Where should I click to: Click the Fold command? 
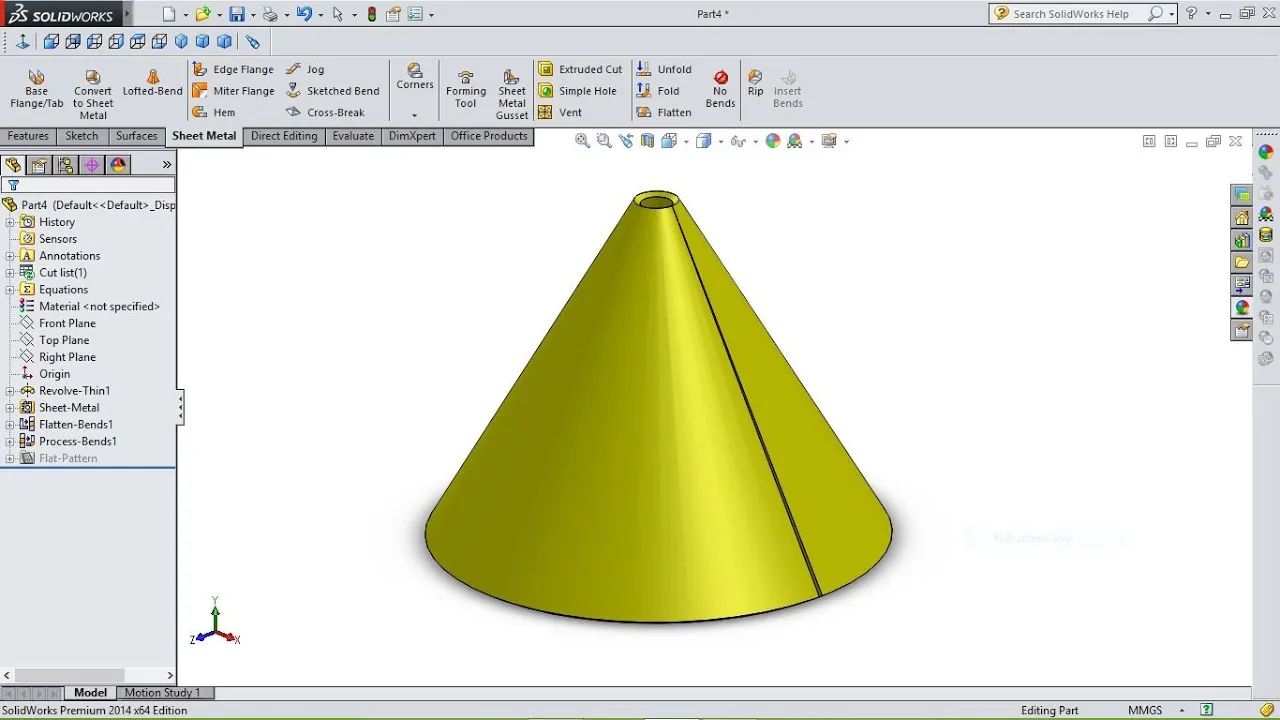pos(658,91)
